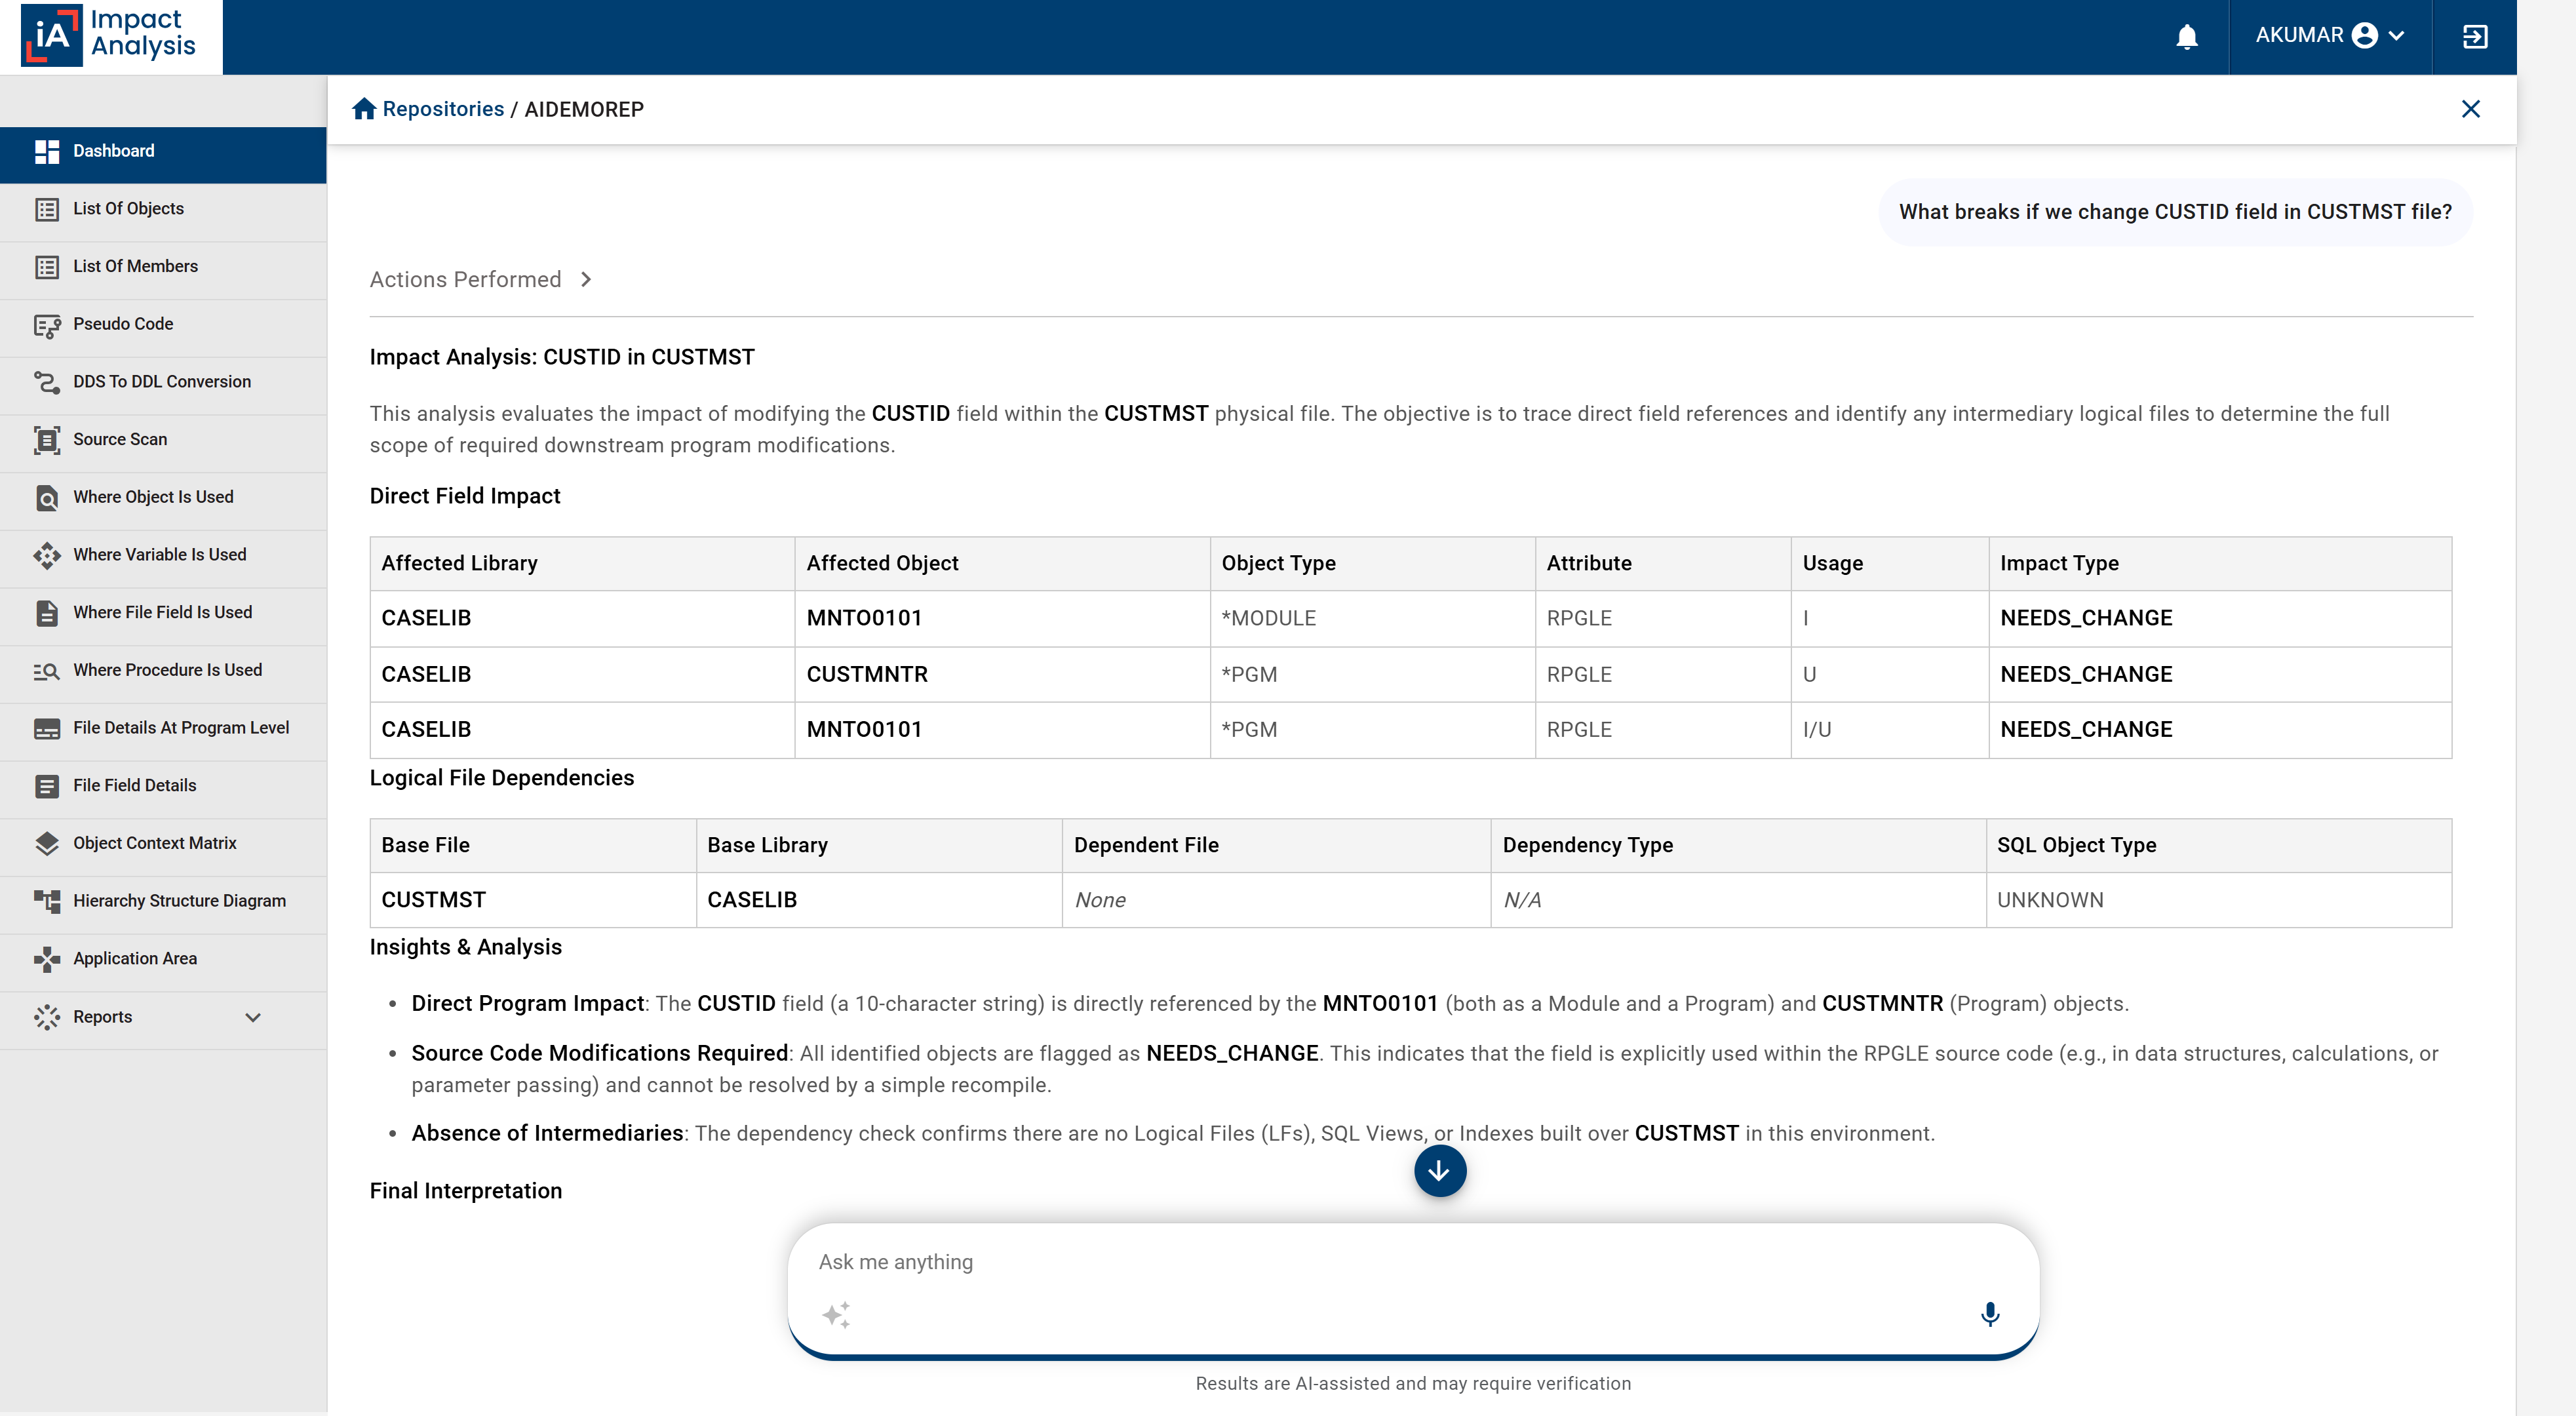Screen dimensions: 2576x1416
Task: Click the sparkle AI suggestions icon
Action: (836, 1314)
